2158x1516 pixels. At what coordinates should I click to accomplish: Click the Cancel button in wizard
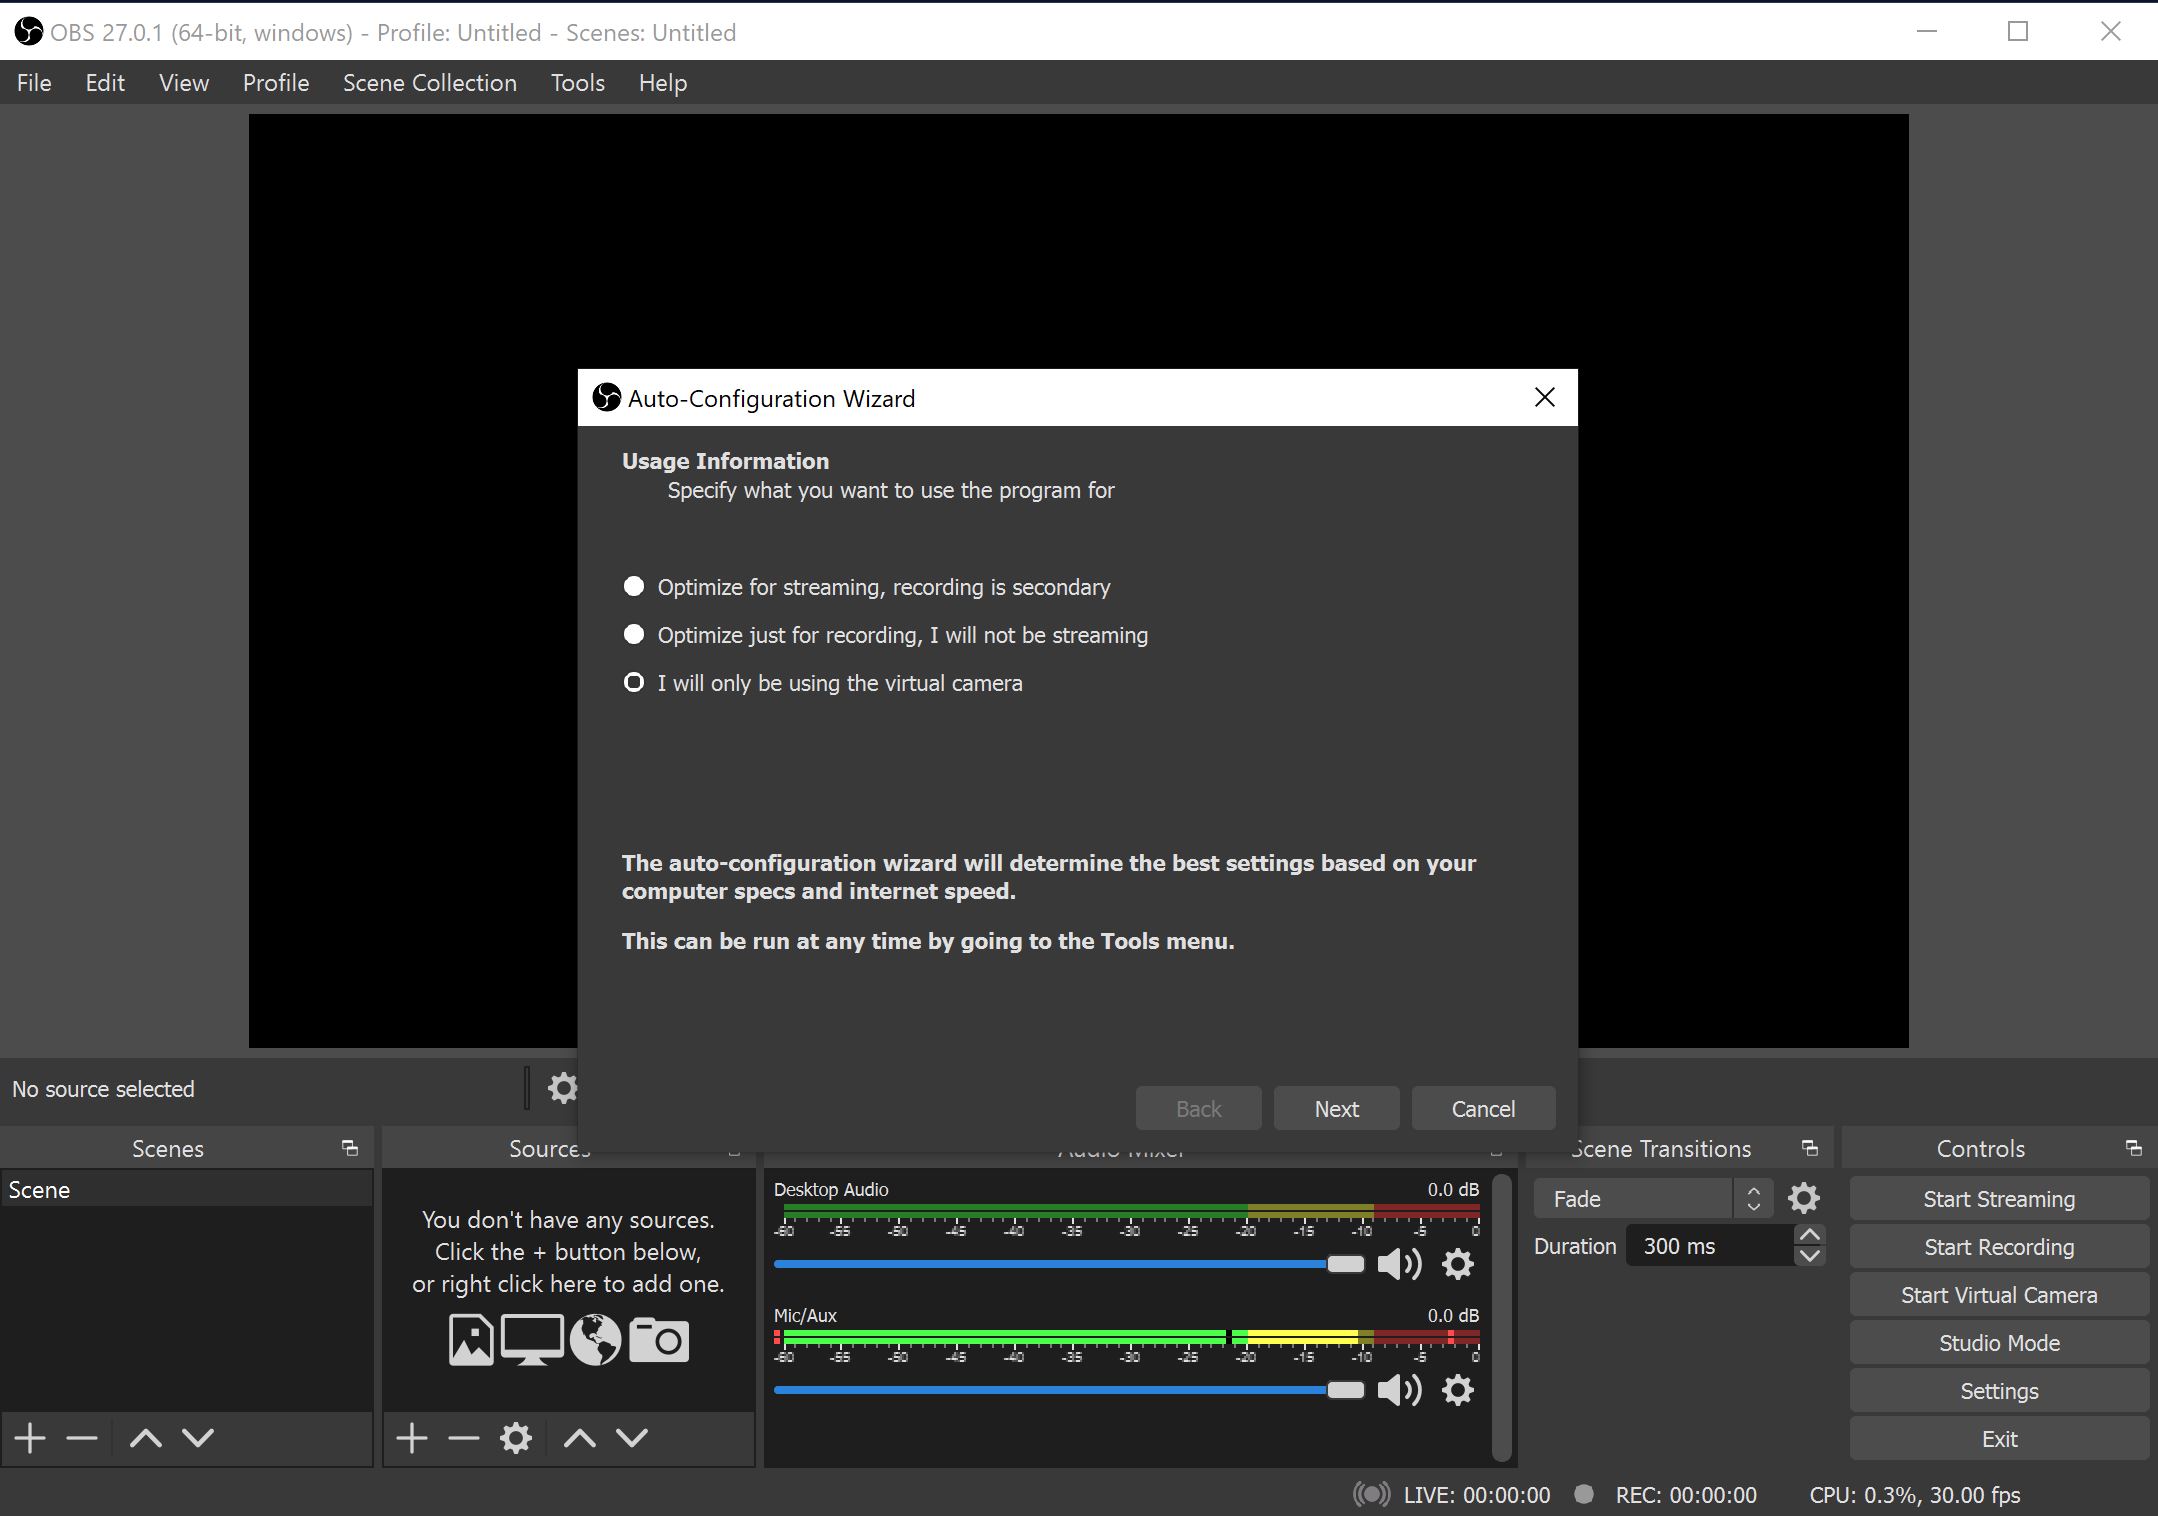coord(1481,1107)
